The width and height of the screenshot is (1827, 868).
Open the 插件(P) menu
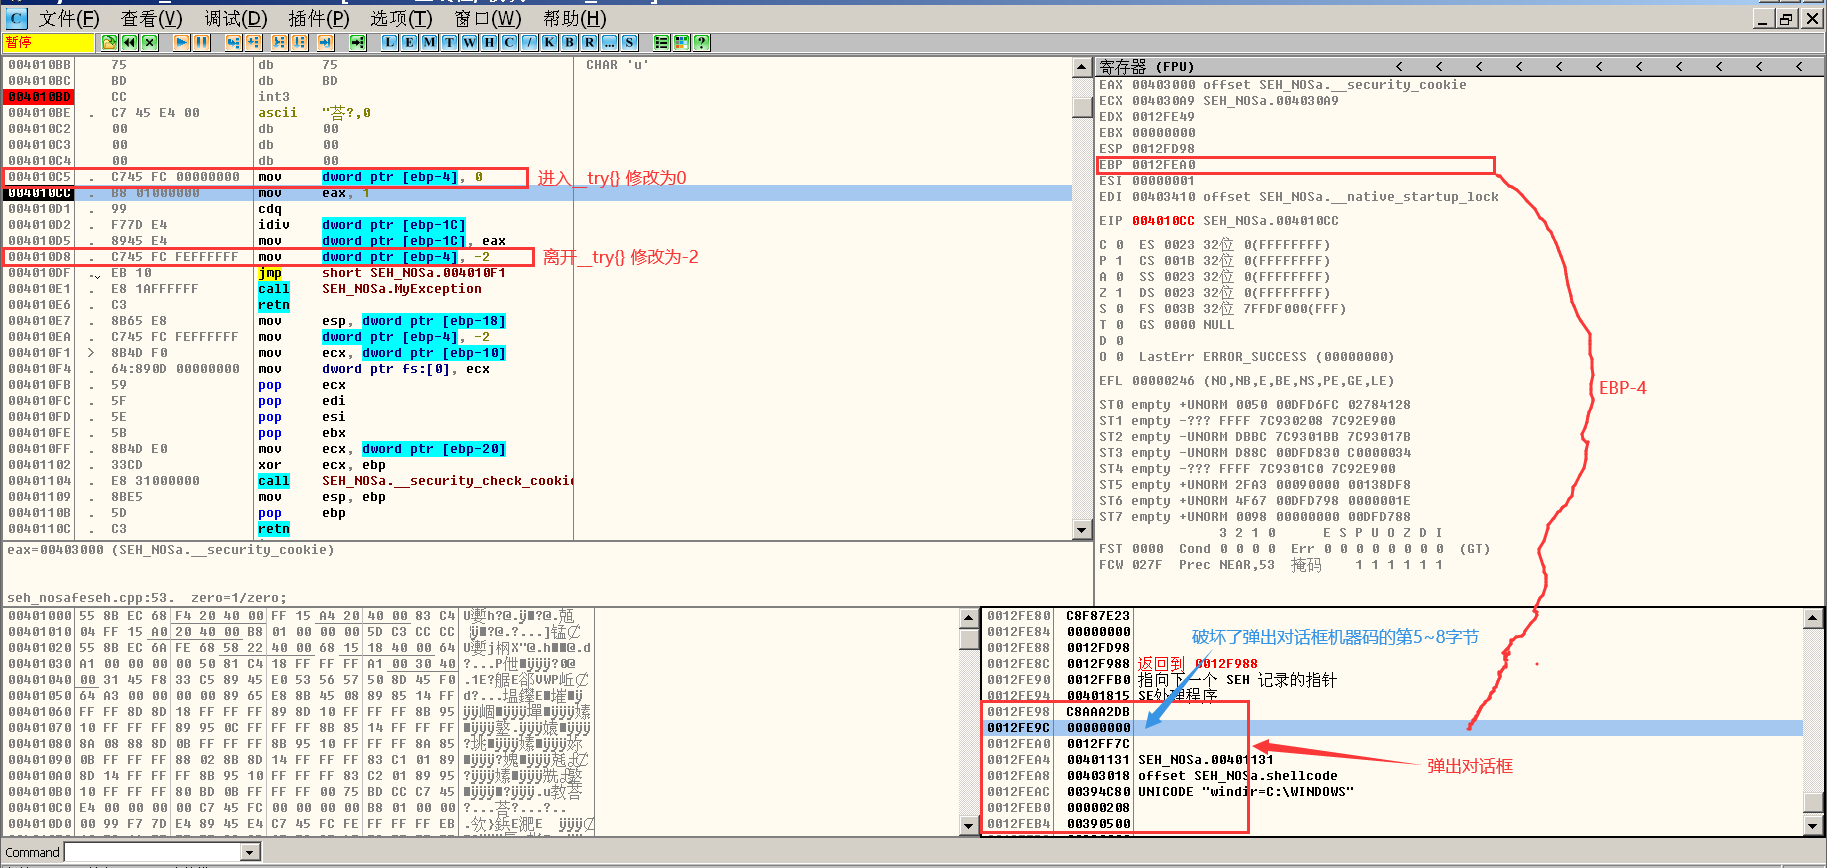coord(319,18)
